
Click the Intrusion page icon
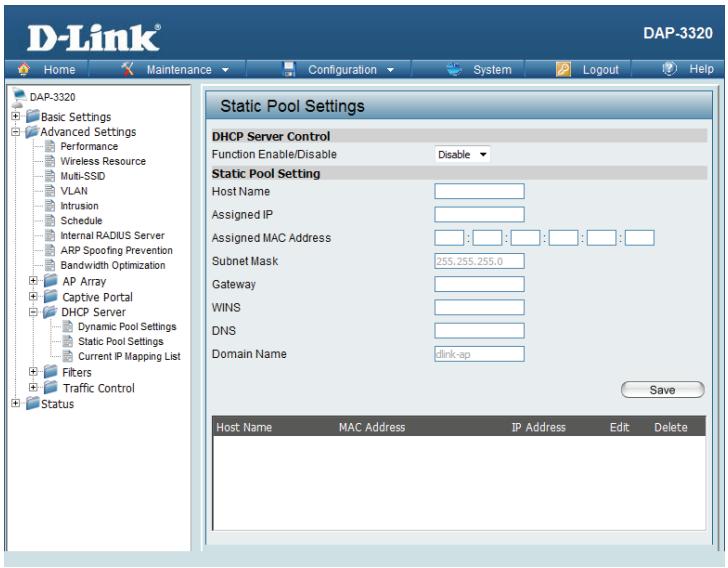tap(50, 206)
